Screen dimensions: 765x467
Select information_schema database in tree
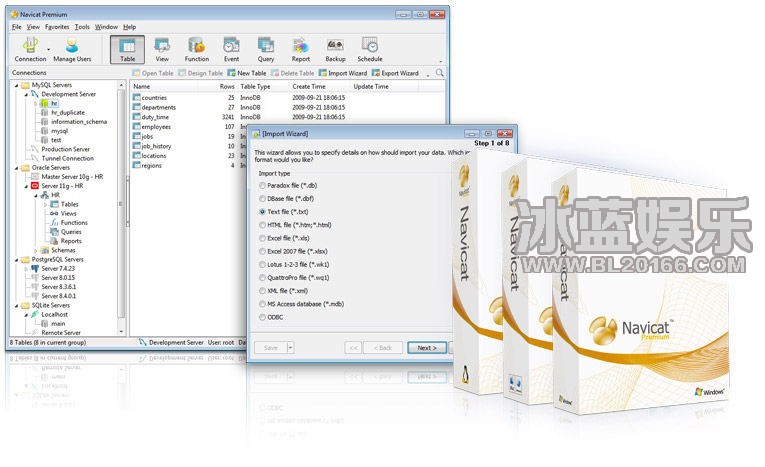click(x=74, y=122)
